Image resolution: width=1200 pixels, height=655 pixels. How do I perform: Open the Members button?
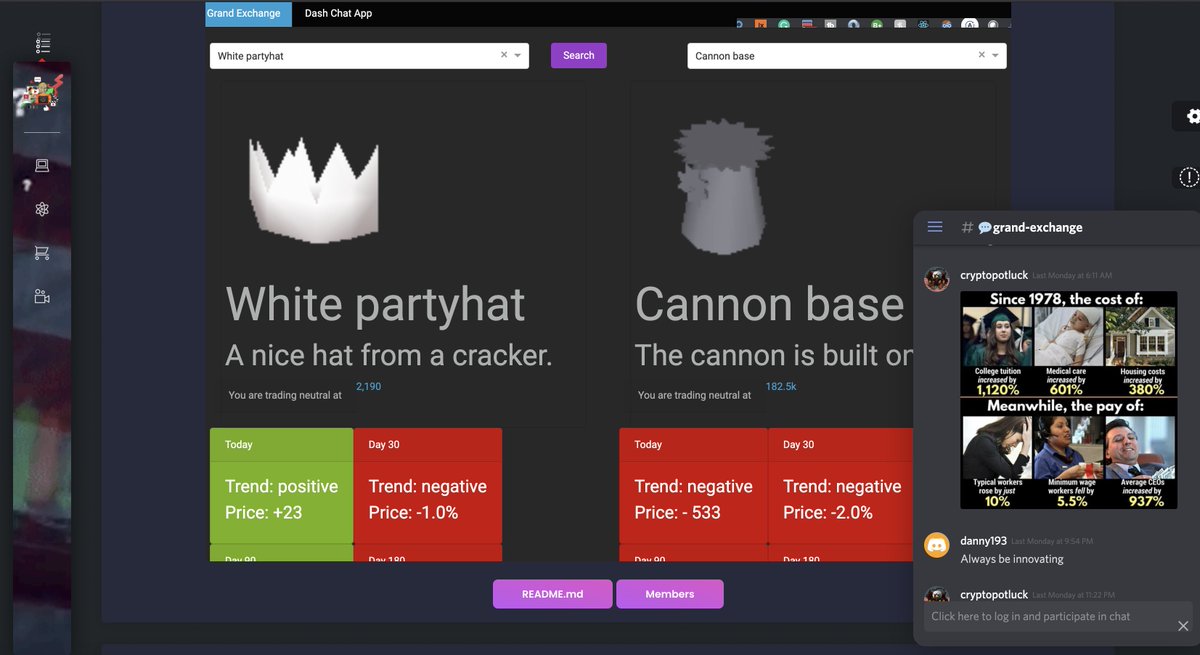pos(670,594)
